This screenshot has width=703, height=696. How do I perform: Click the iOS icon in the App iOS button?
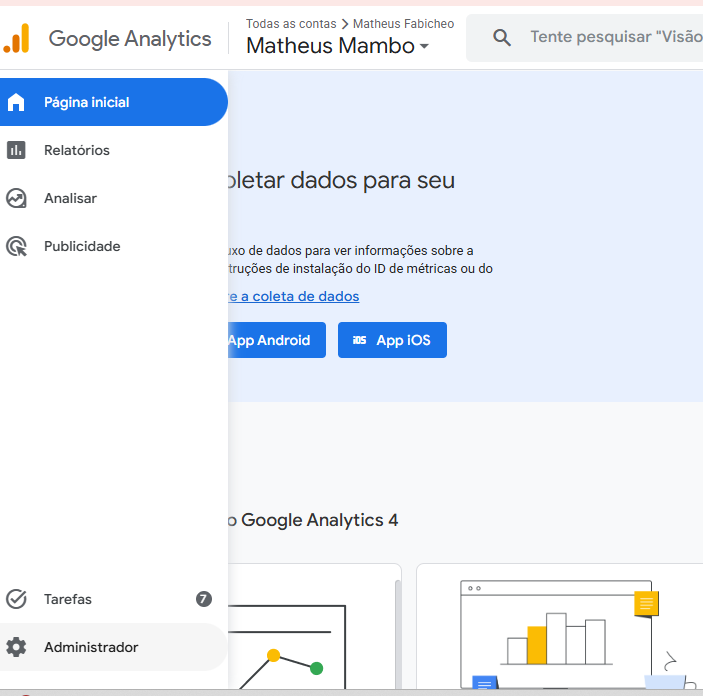coord(360,340)
